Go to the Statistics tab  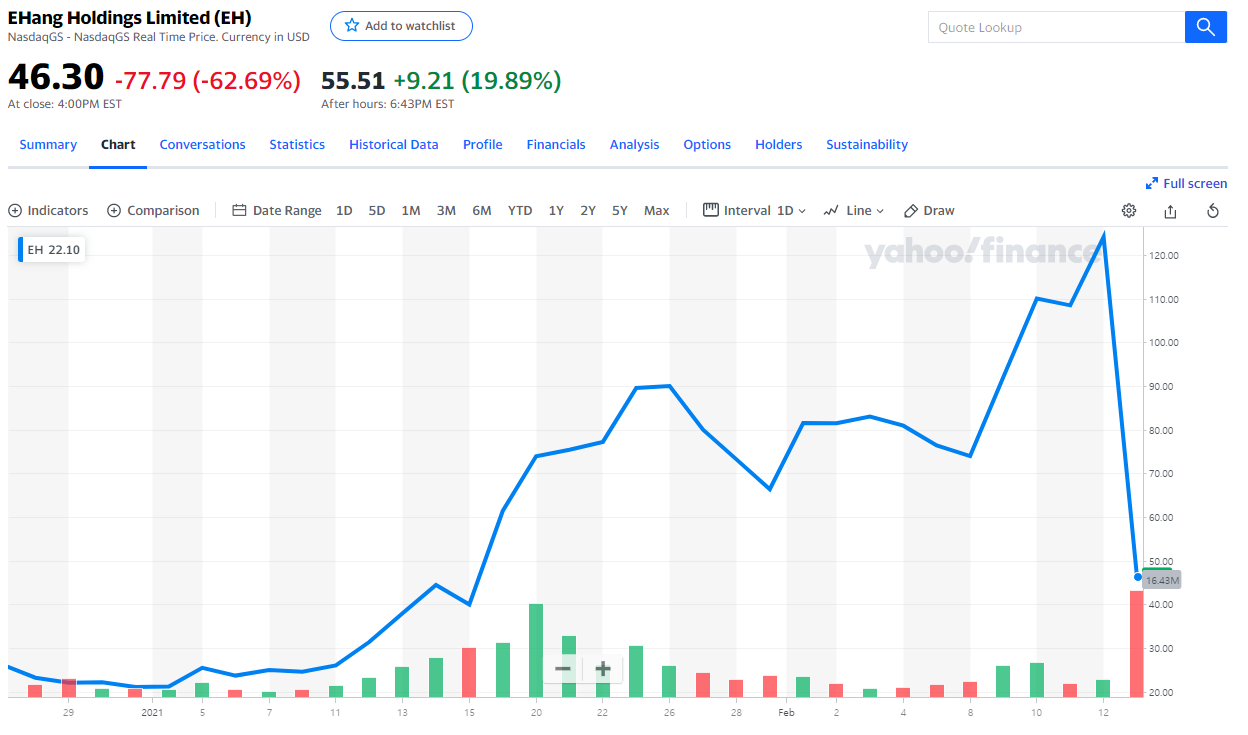pos(297,144)
